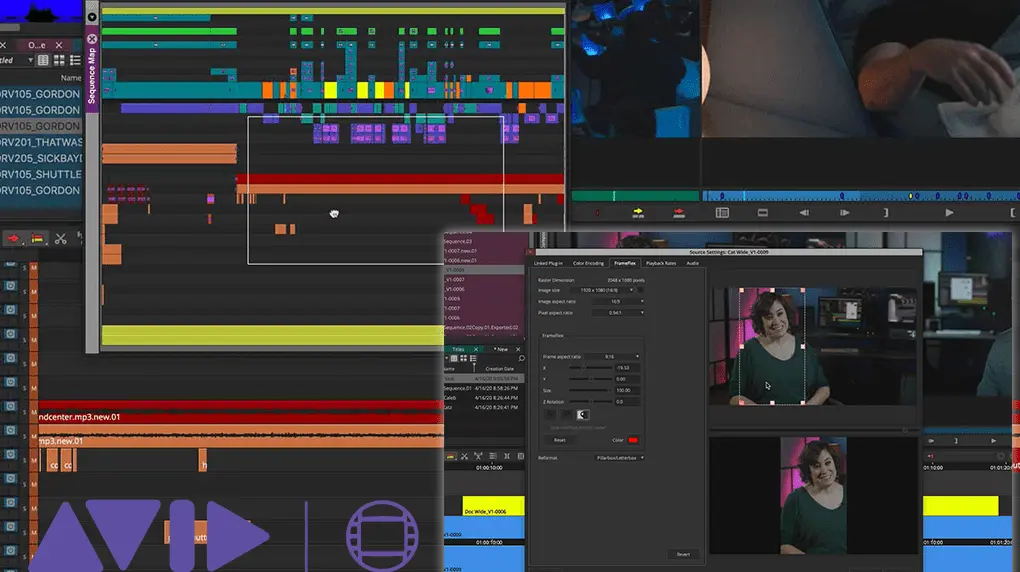Mute the track holding the cc clips
1020x572 pixels.
(x=33, y=461)
